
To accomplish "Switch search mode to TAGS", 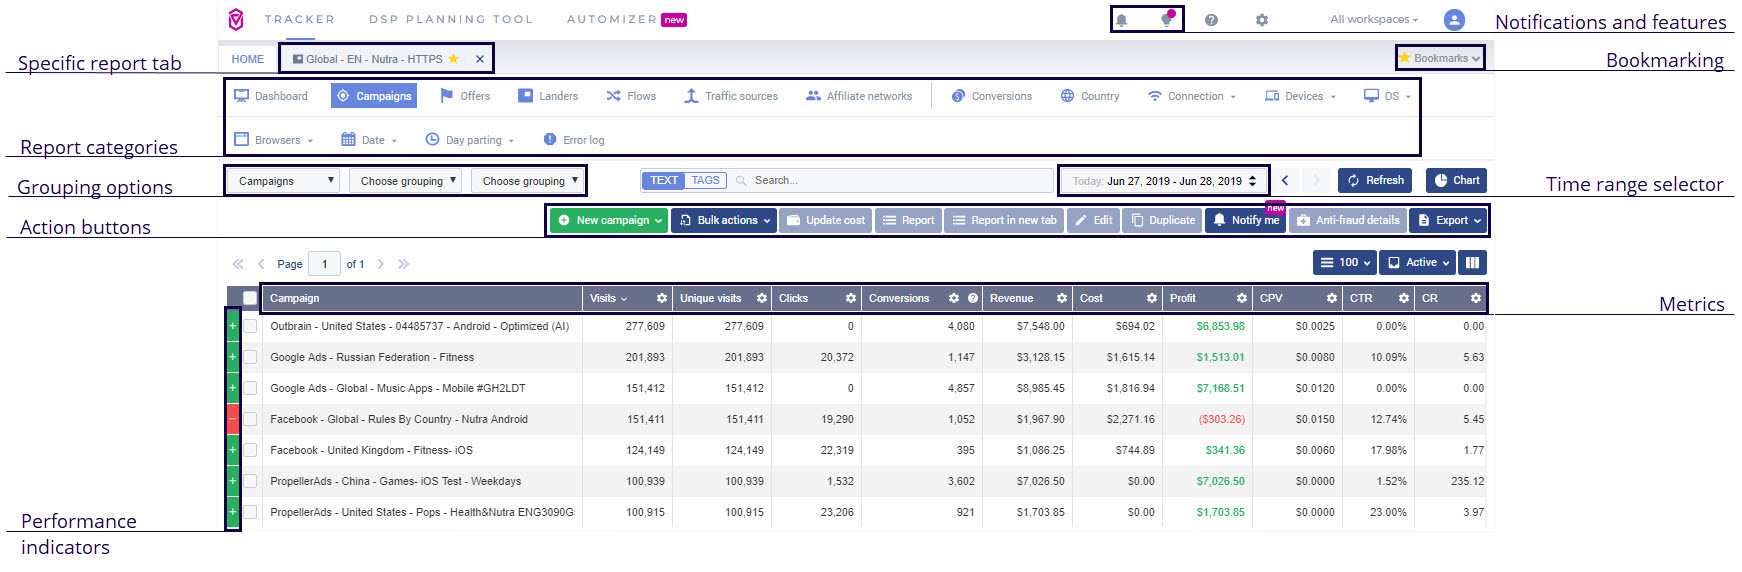I will coord(705,181).
